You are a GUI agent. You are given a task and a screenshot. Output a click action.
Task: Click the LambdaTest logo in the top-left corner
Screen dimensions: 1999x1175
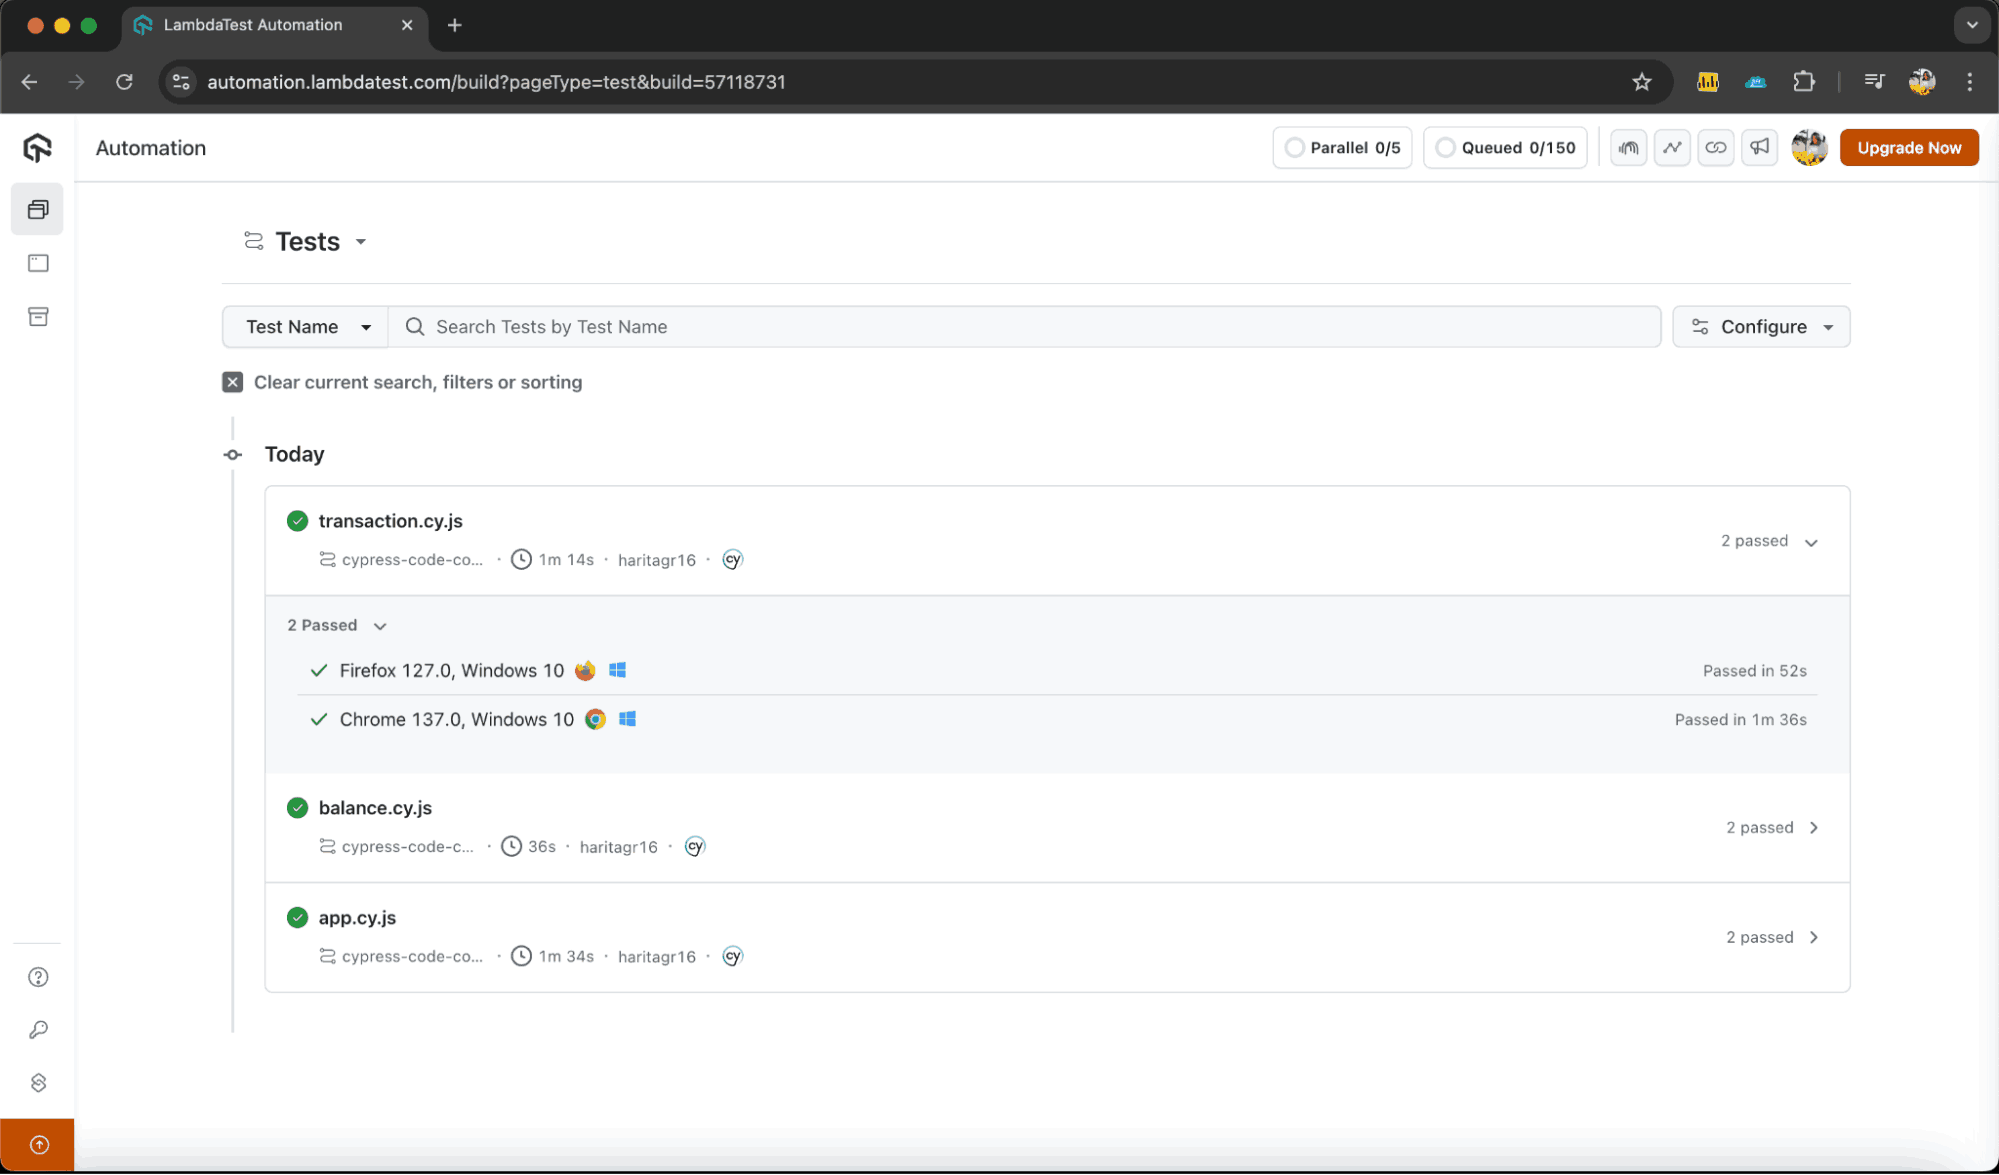[36, 147]
